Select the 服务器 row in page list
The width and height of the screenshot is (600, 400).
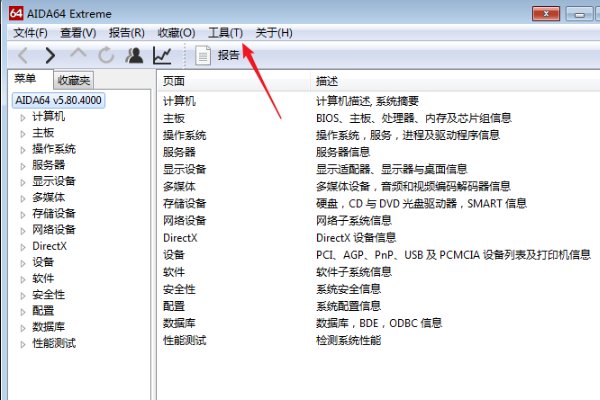(x=379, y=152)
